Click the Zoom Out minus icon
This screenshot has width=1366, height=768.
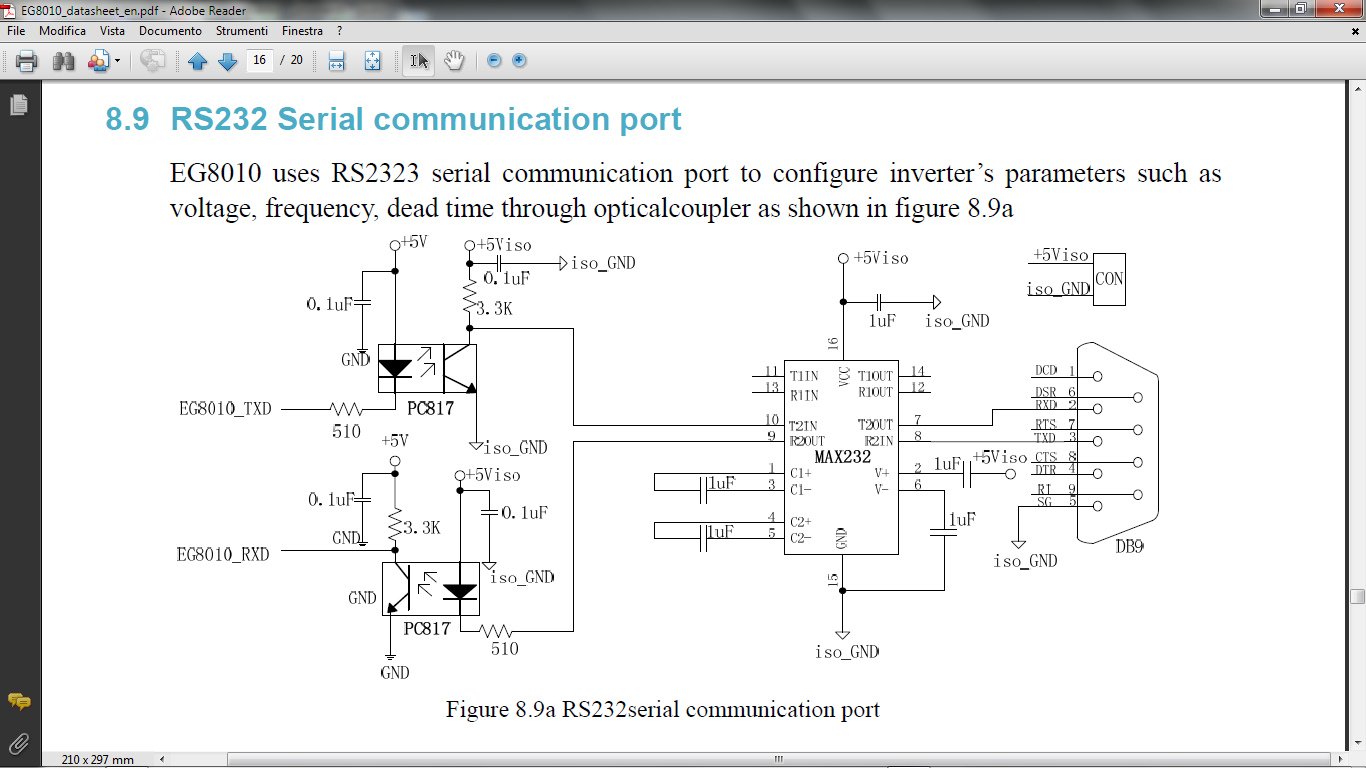click(494, 60)
